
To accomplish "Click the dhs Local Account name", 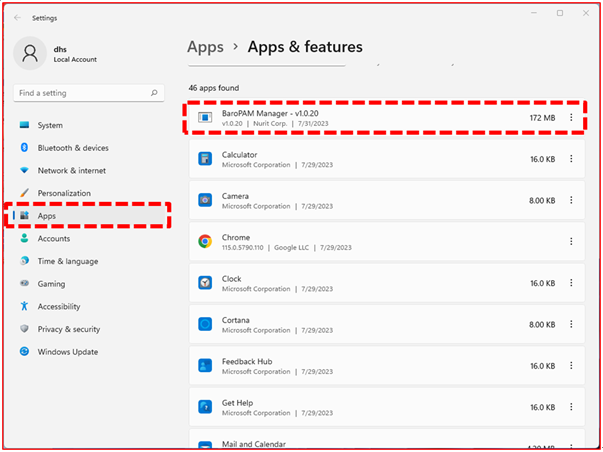I will [75, 54].
